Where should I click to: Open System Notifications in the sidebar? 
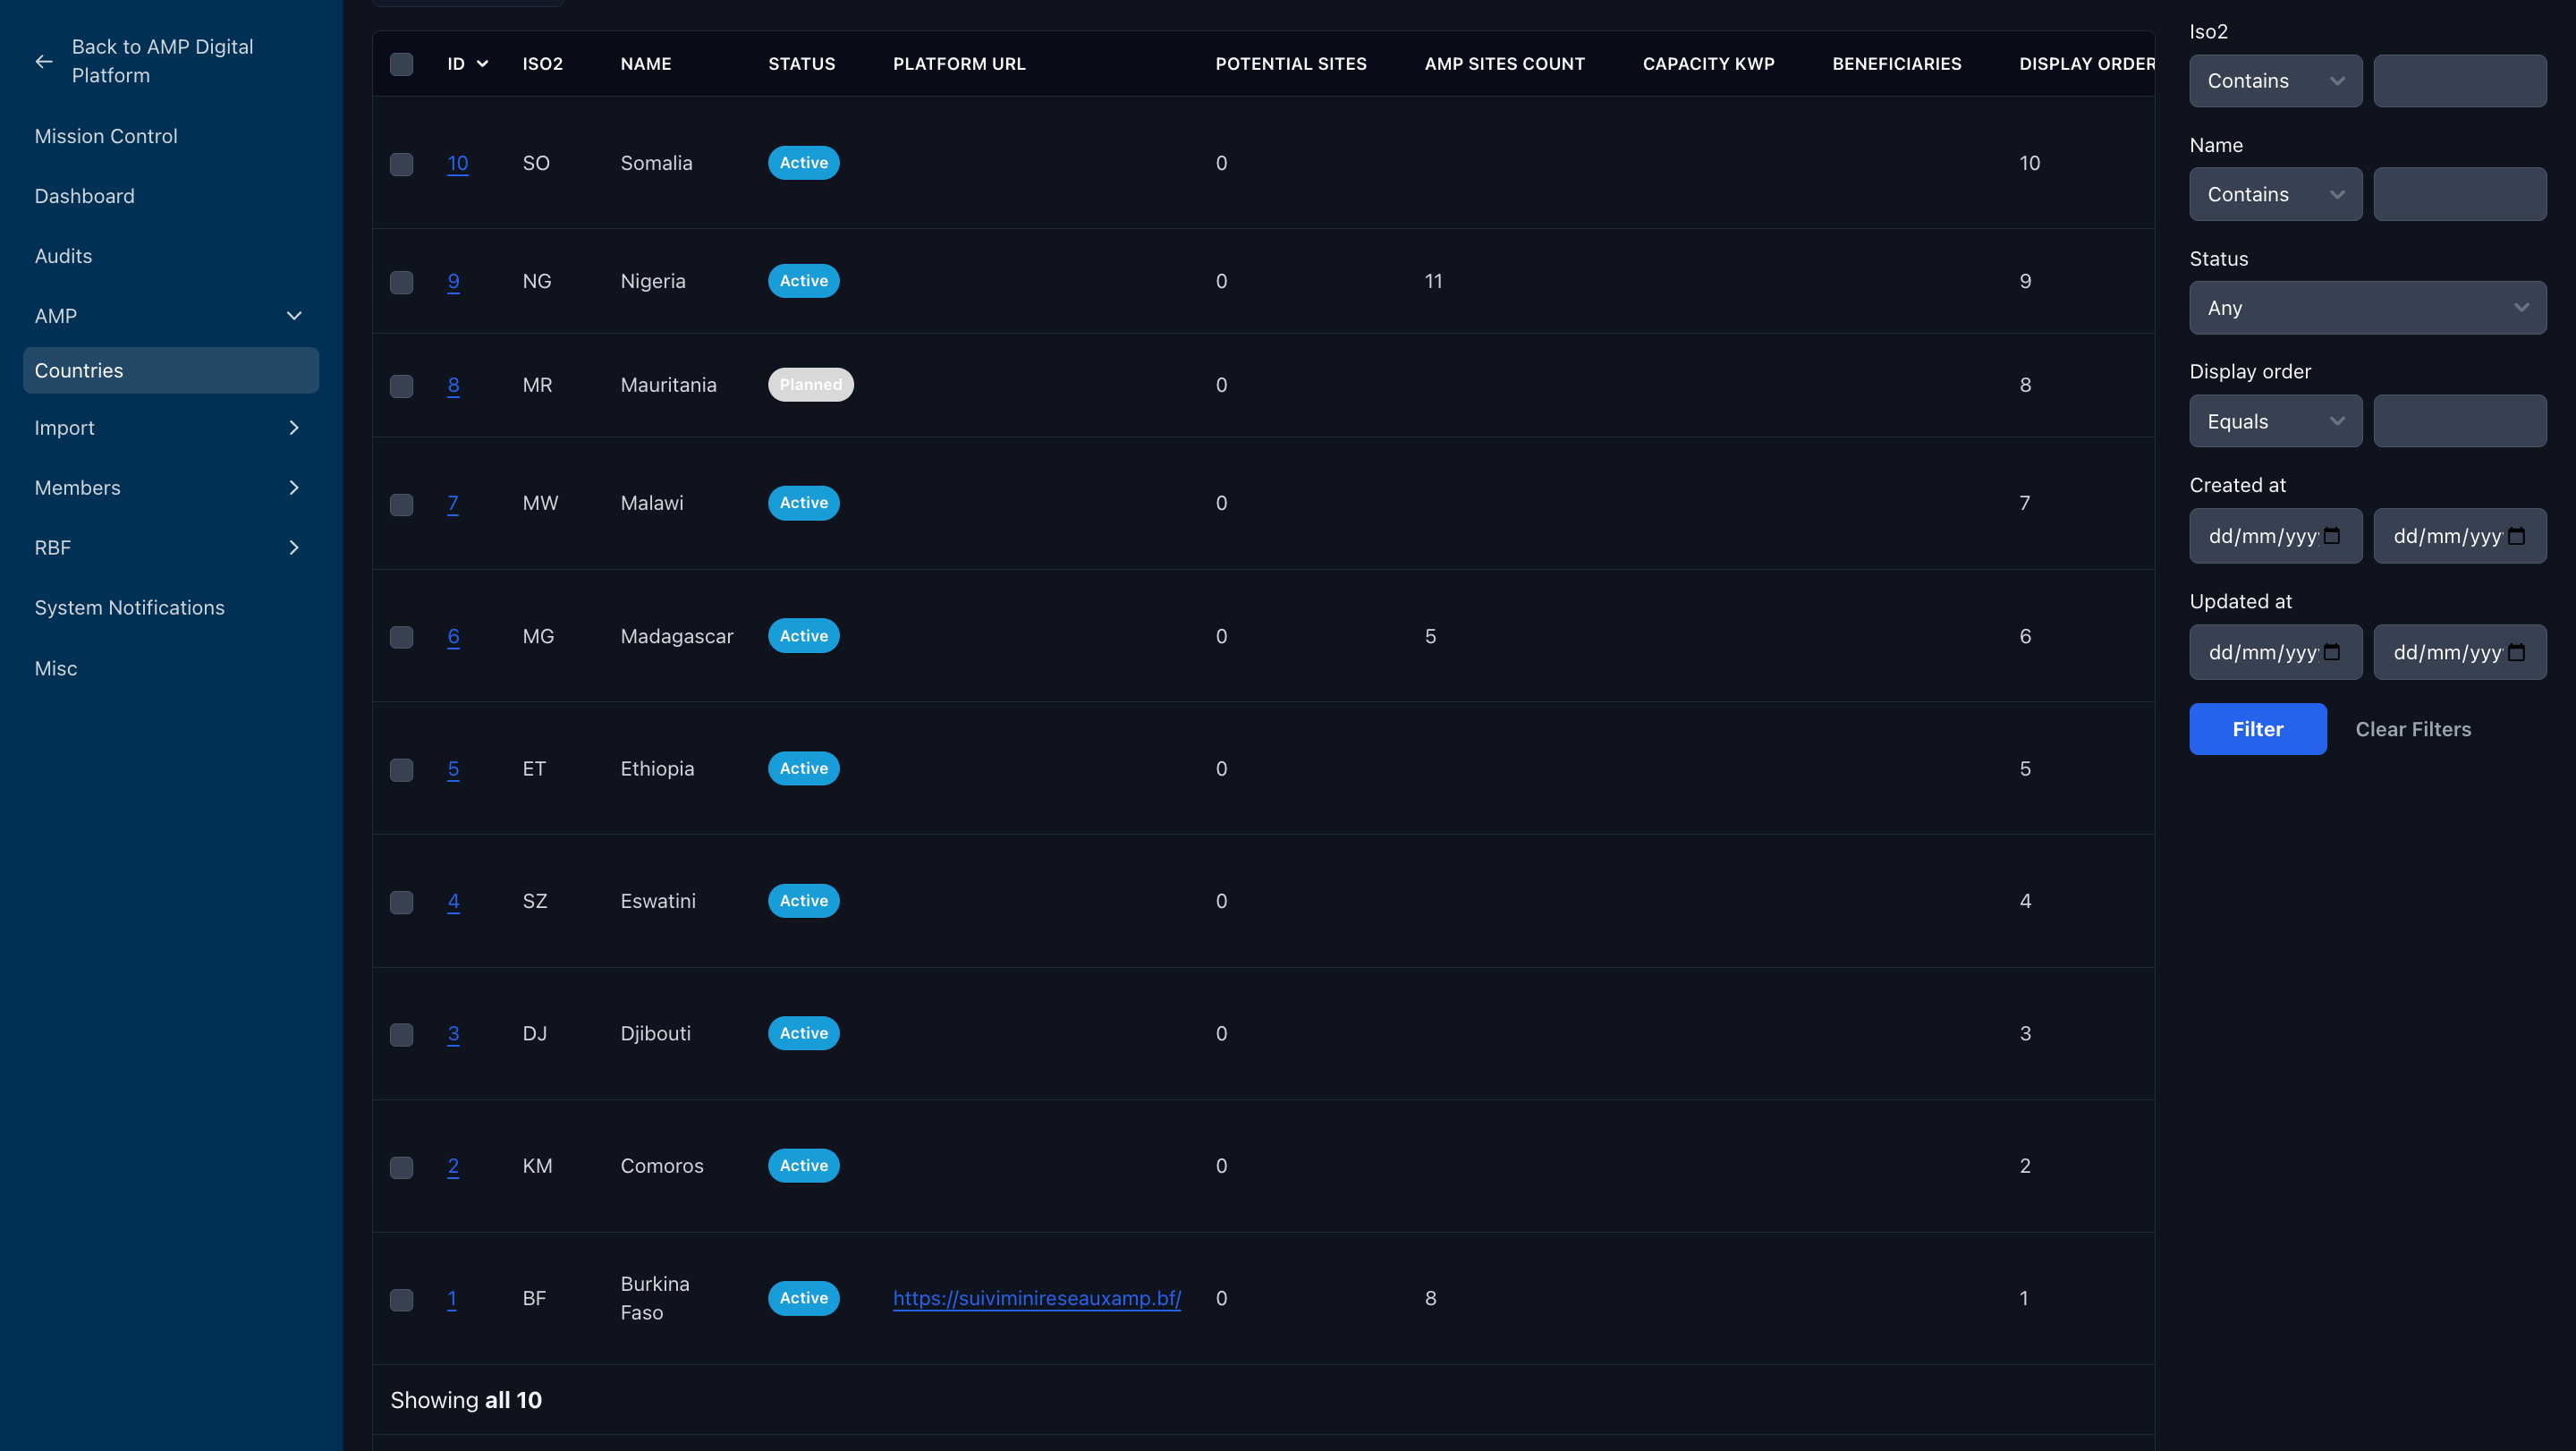pos(130,608)
